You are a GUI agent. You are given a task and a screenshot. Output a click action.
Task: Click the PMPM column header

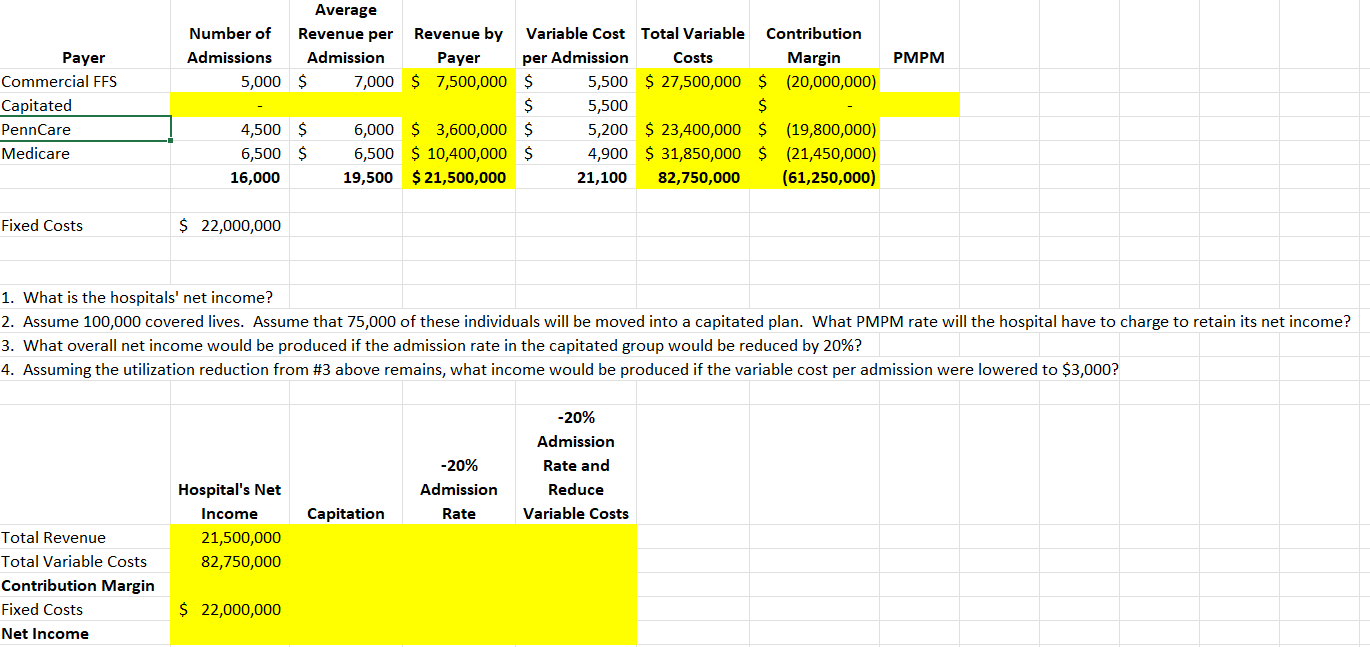[918, 57]
